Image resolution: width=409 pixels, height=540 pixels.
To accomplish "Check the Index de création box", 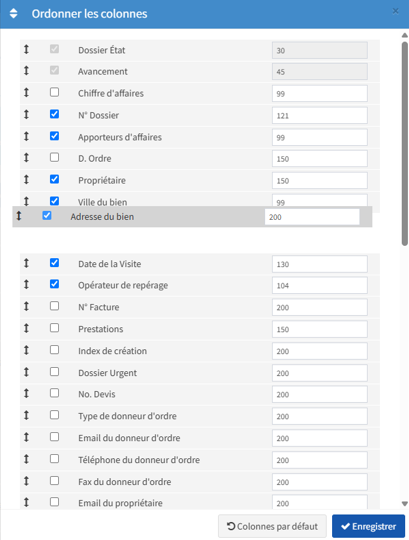I will 54,350.
